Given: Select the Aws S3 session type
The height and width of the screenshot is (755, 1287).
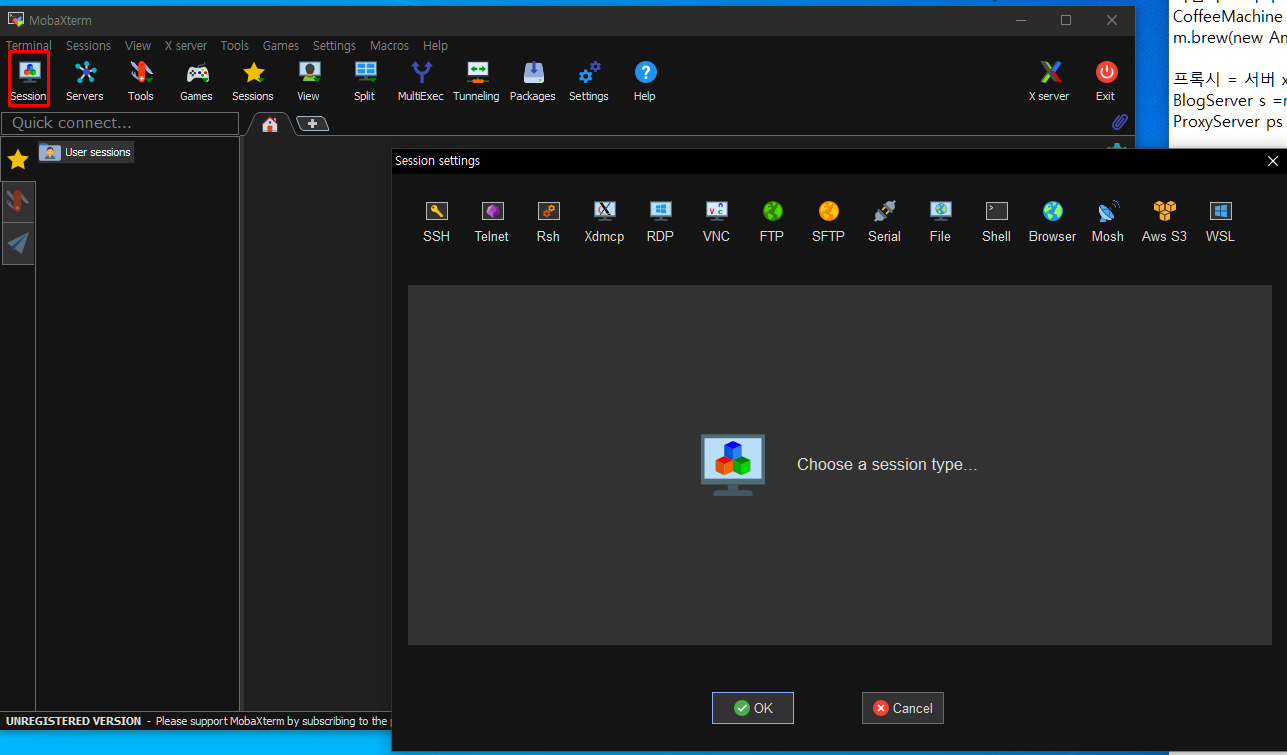Looking at the screenshot, I should pyautogui.click(x=1164, y=222).
